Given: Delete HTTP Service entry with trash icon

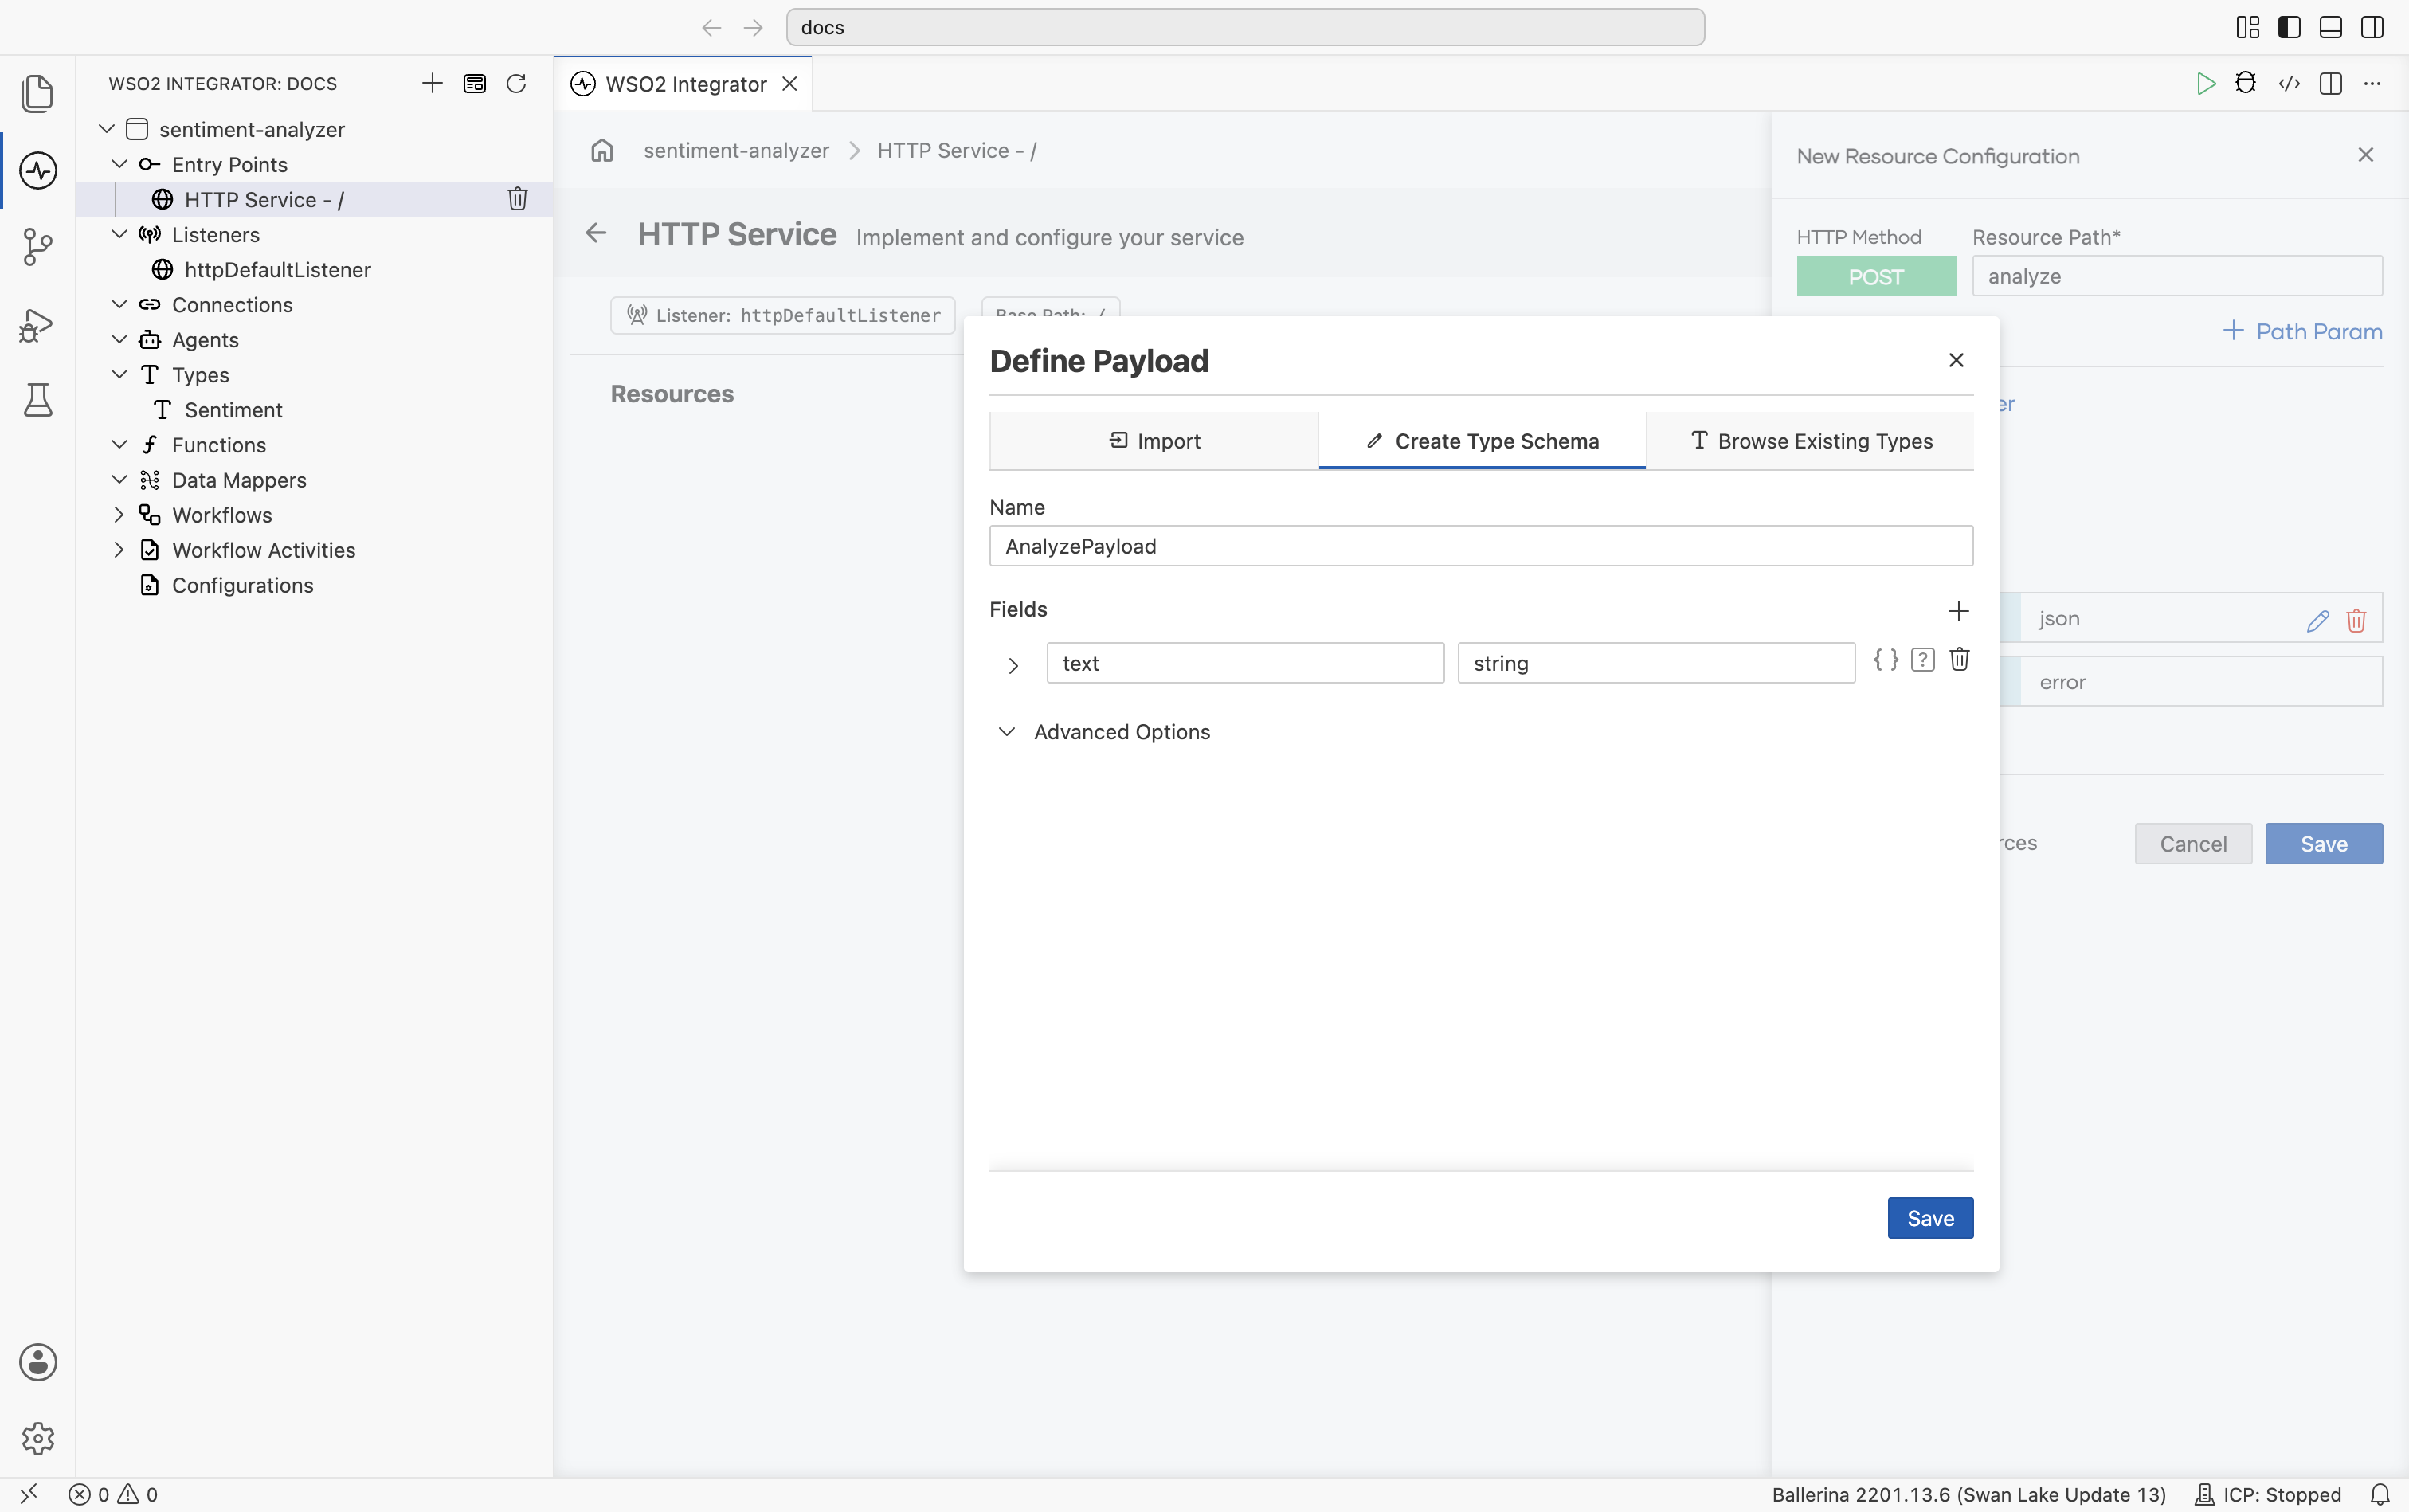Looking at the screenshot, I should pos(517,199).
